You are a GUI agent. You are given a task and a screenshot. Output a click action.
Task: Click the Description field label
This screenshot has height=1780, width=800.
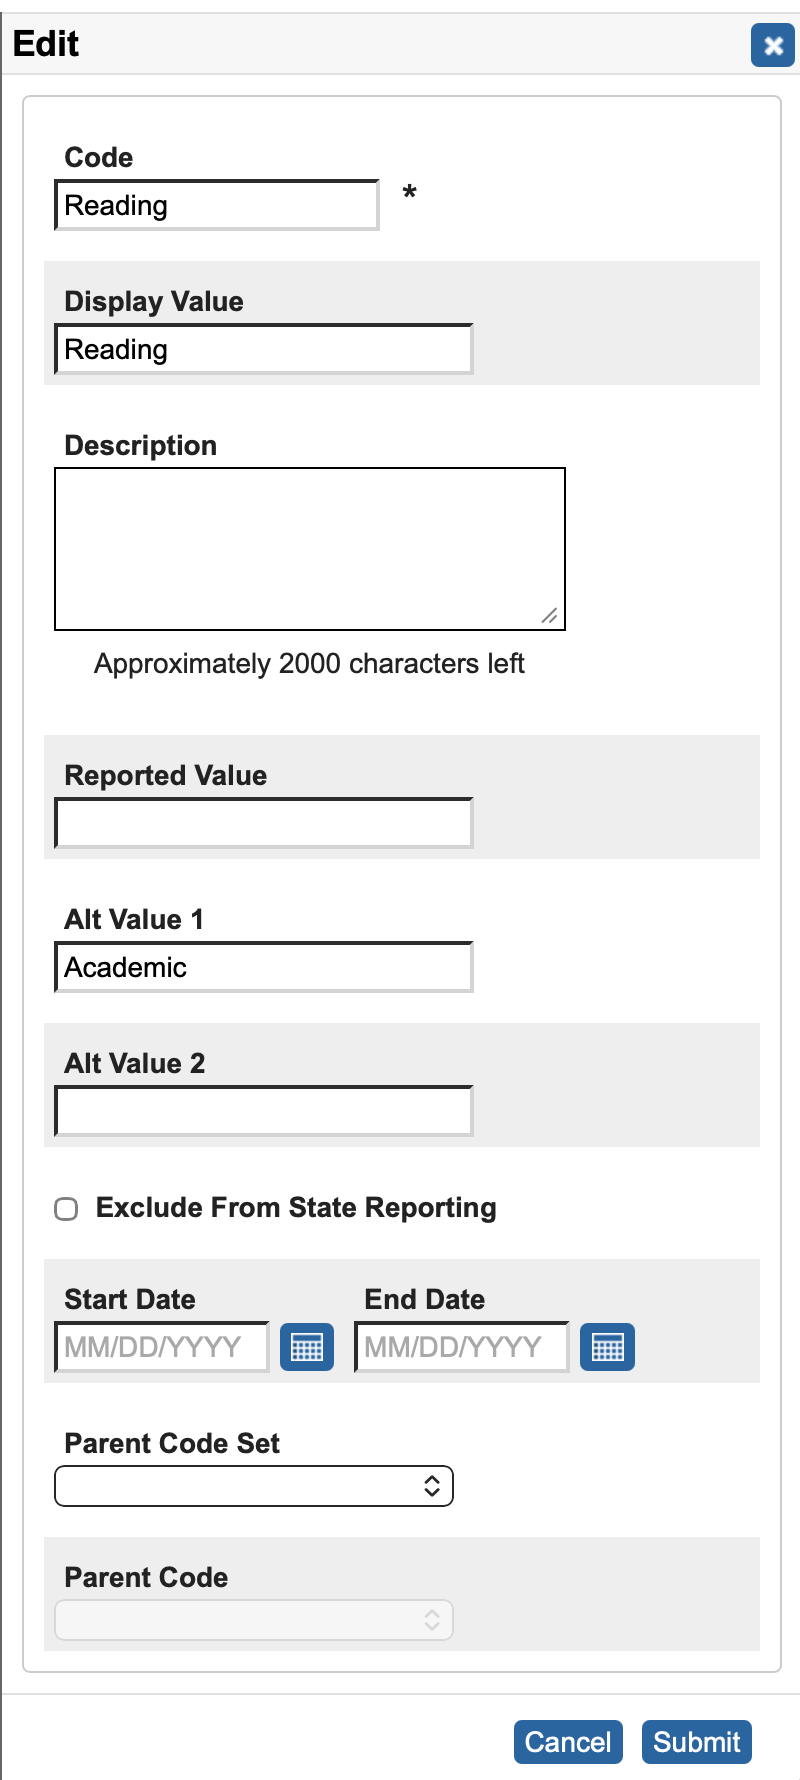(141, 446)
